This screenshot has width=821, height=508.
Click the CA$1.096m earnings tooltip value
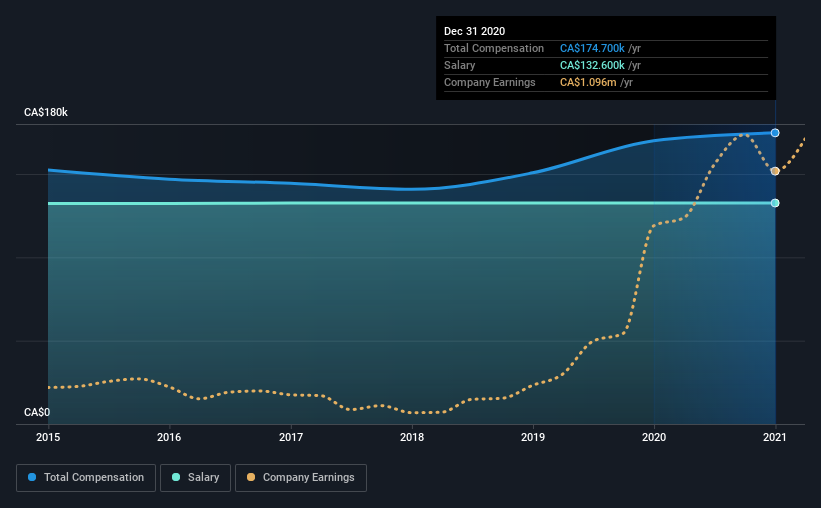pyautogui.click(x=588, y=82)
